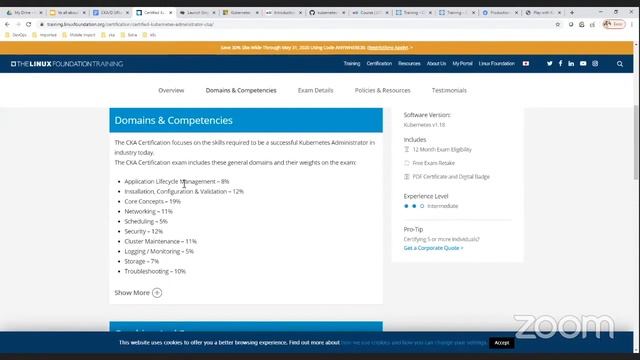Close the My Drive tab

point(40,13)
